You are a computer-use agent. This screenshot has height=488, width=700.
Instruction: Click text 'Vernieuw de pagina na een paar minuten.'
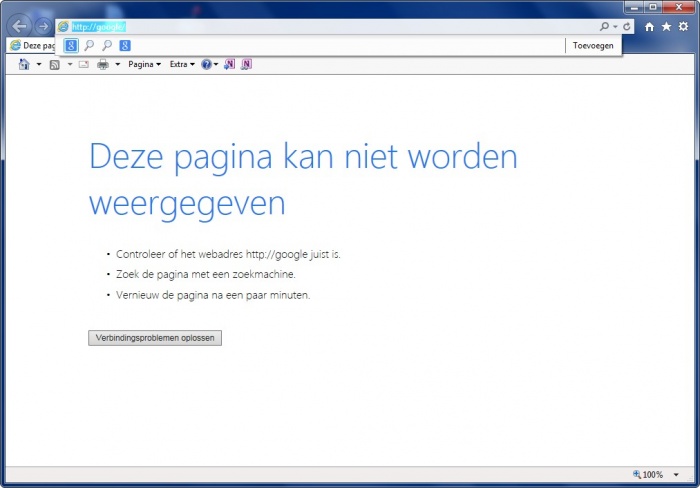[213, 295]
